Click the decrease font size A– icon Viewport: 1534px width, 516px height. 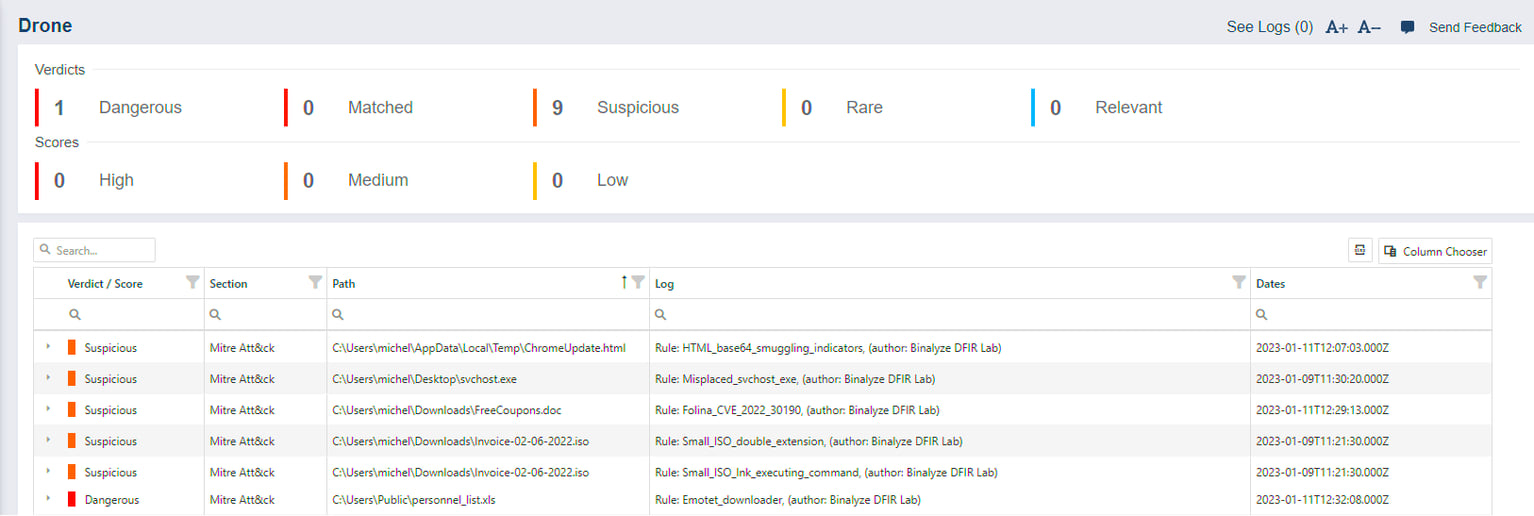point(1369,28)
